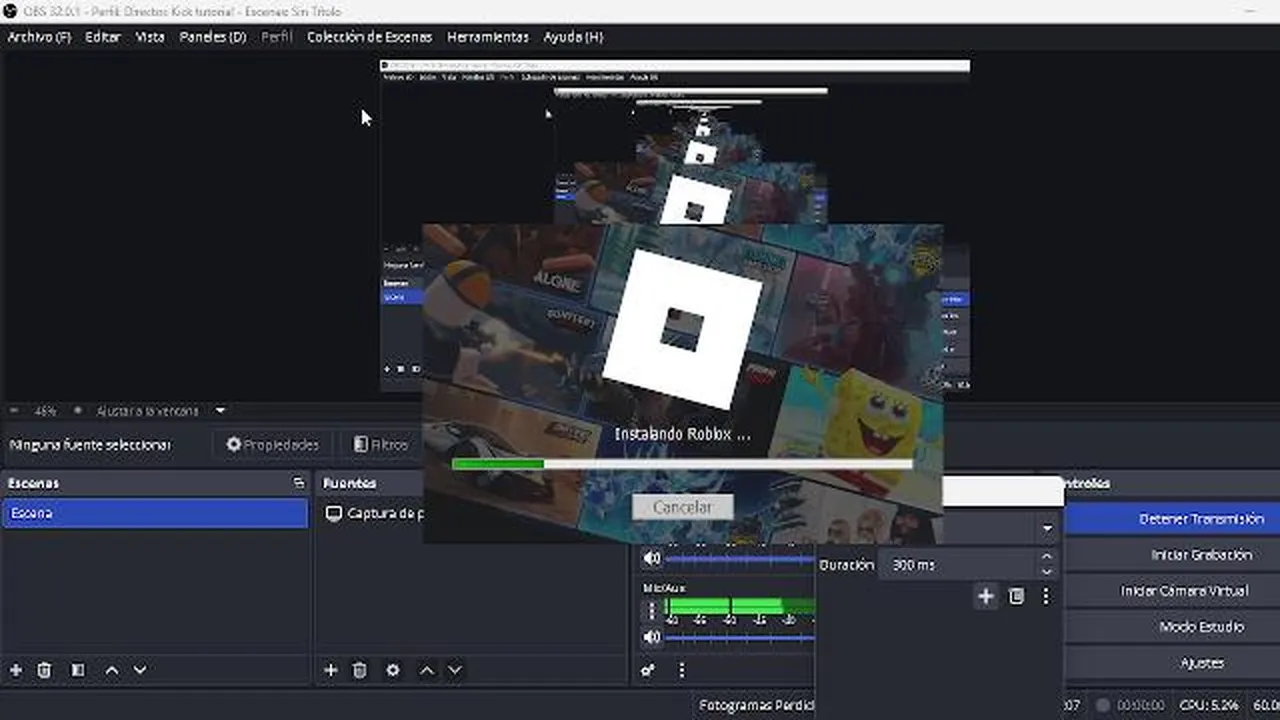Zoom in preview with plus icon
This screenshot has height=720, width=1280.
(77, 411)
